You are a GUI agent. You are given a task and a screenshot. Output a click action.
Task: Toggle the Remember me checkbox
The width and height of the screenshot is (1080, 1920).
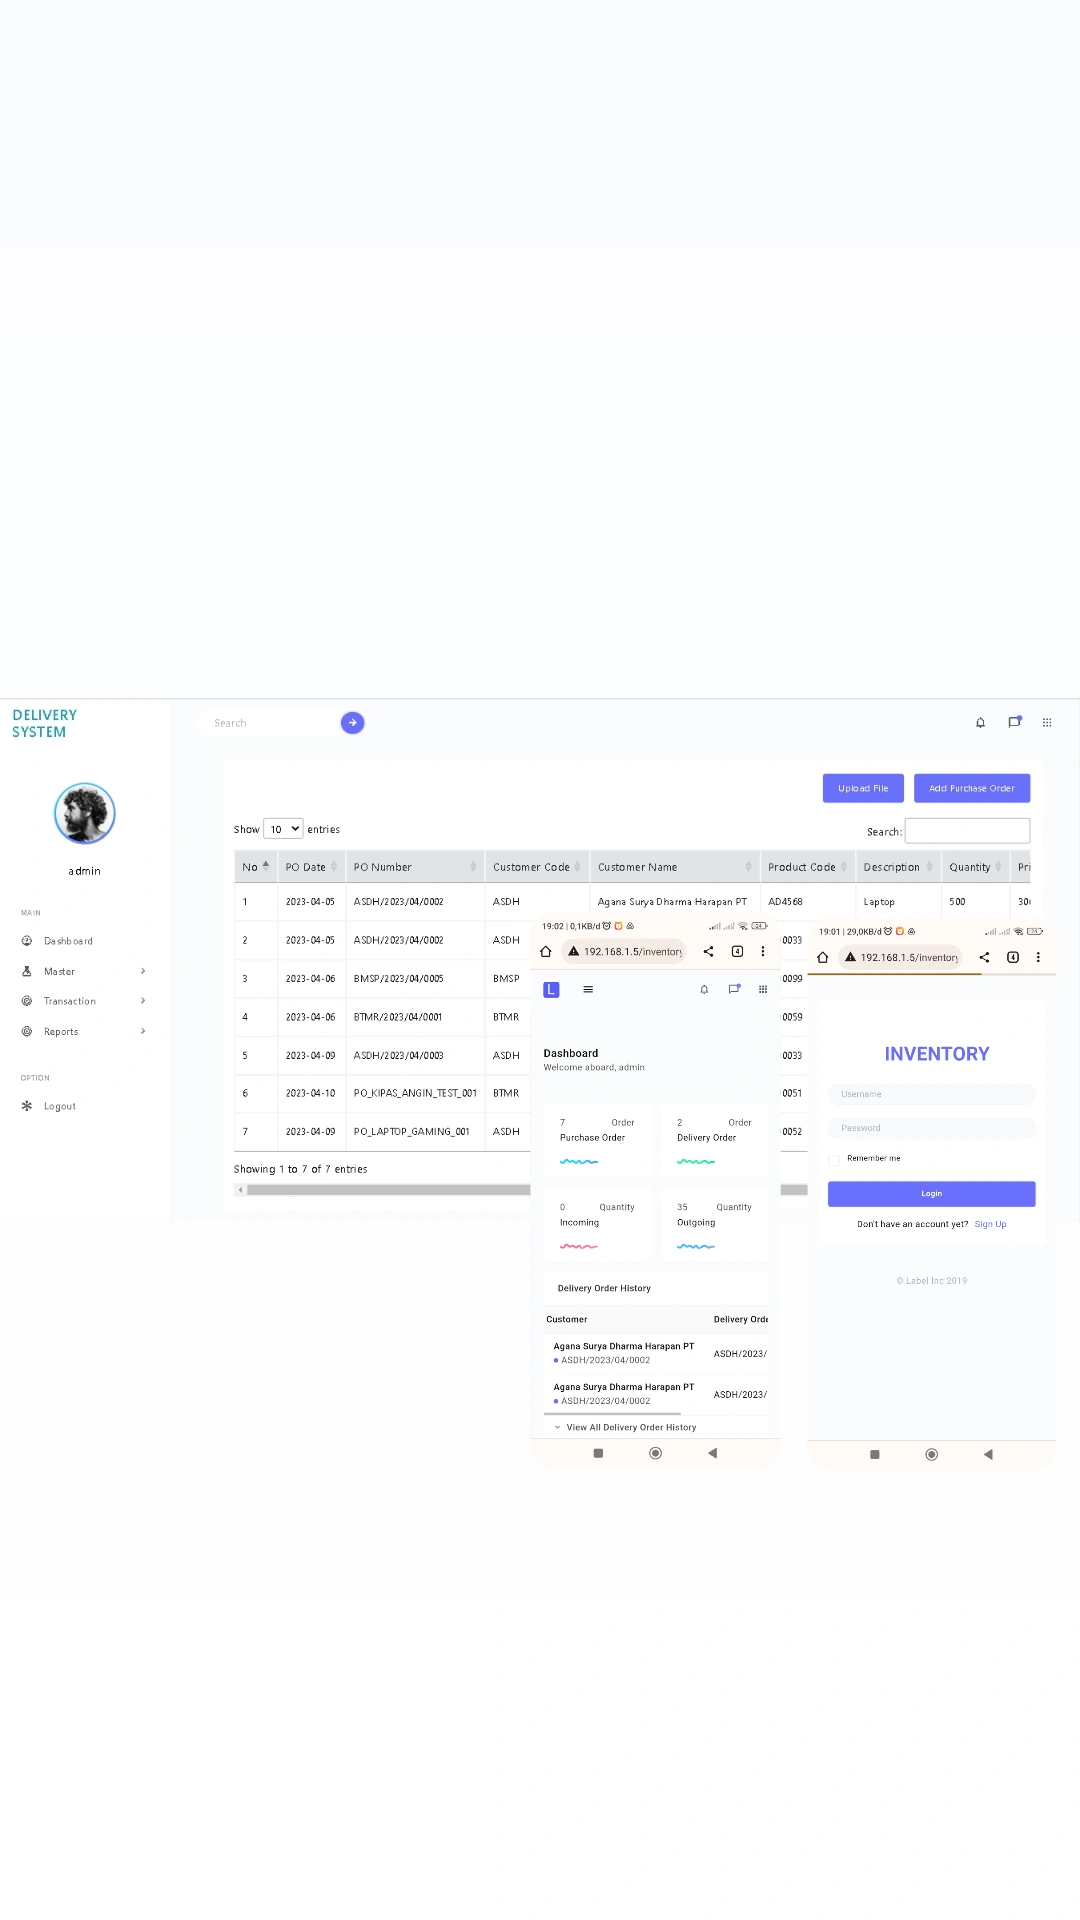834,1160
